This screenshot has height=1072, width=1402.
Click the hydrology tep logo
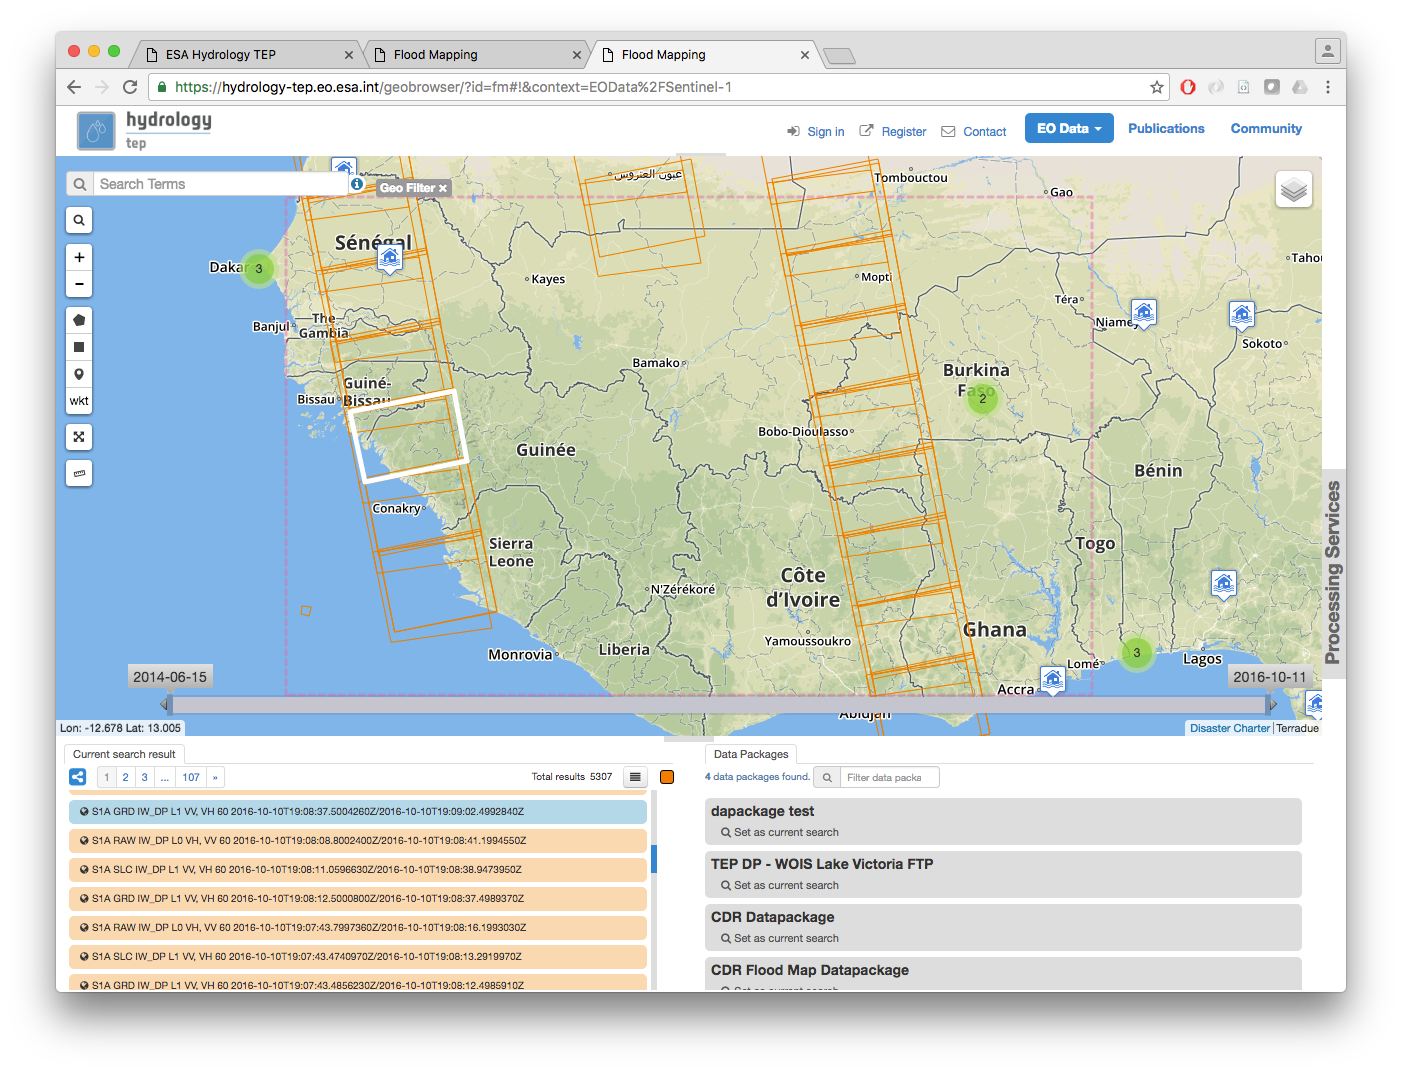tap(145, 130)
